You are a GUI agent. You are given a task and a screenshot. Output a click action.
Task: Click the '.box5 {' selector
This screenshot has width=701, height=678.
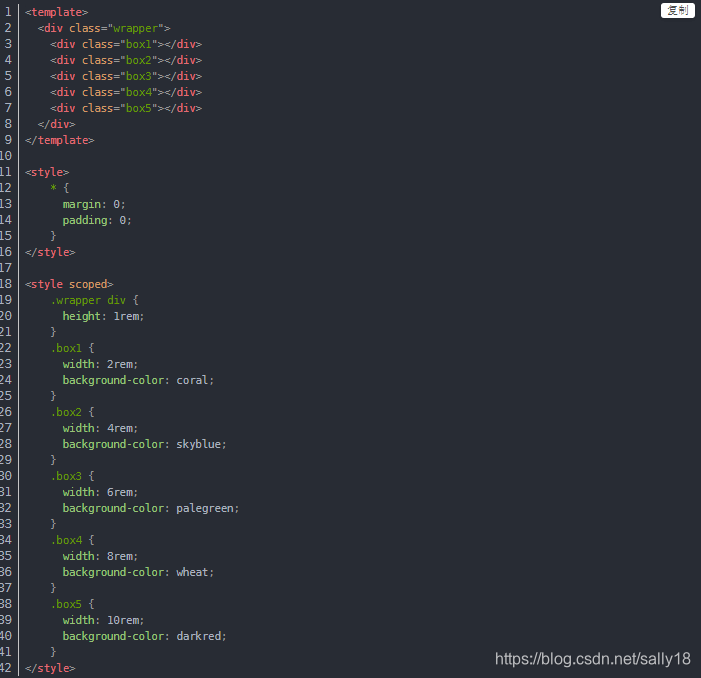(72, 604)
